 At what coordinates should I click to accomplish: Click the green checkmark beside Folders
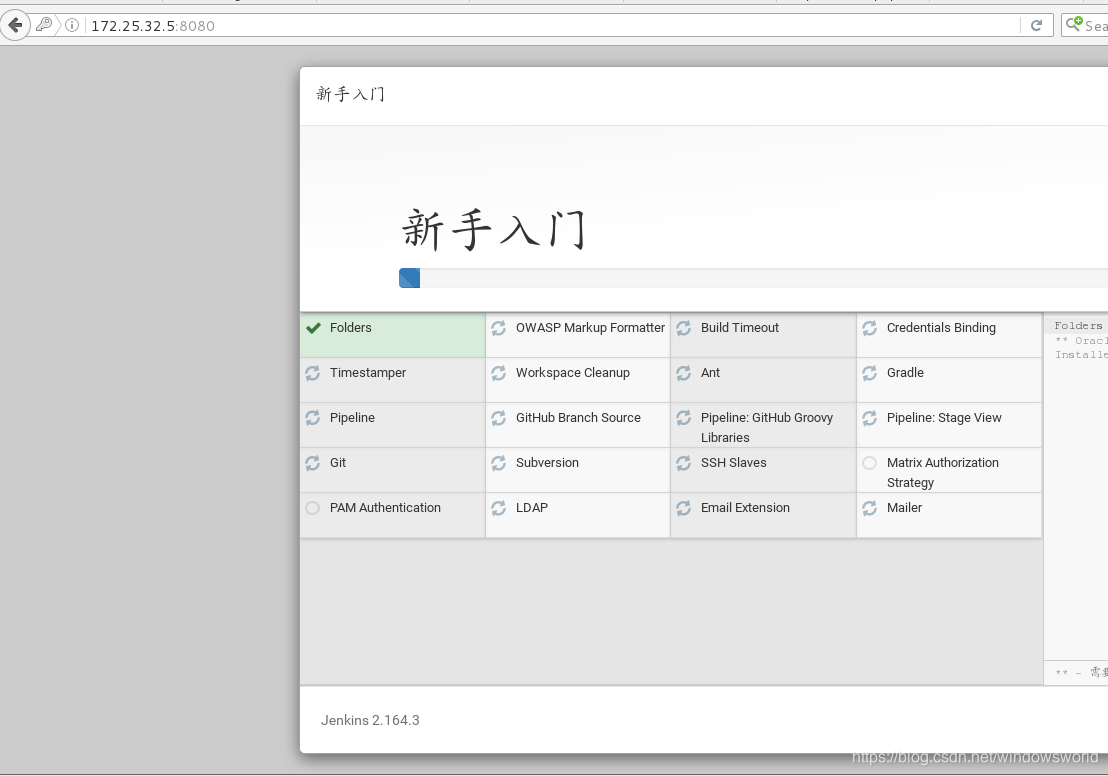click(x=313, y=328)
